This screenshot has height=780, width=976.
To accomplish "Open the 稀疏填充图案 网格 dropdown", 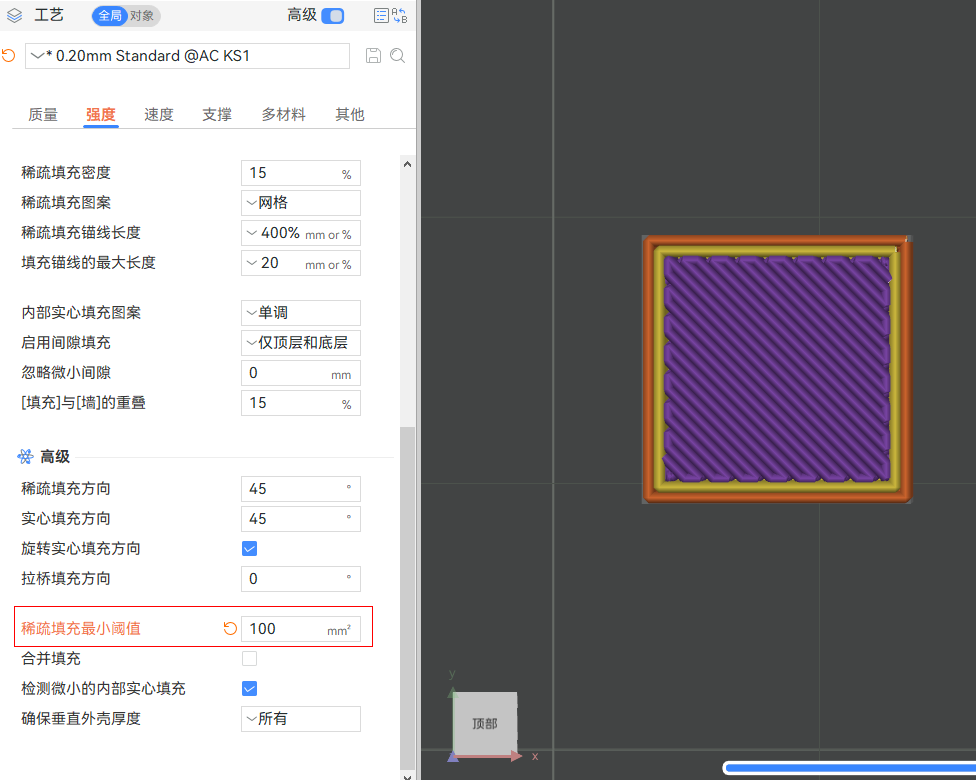I will [301, 203].
